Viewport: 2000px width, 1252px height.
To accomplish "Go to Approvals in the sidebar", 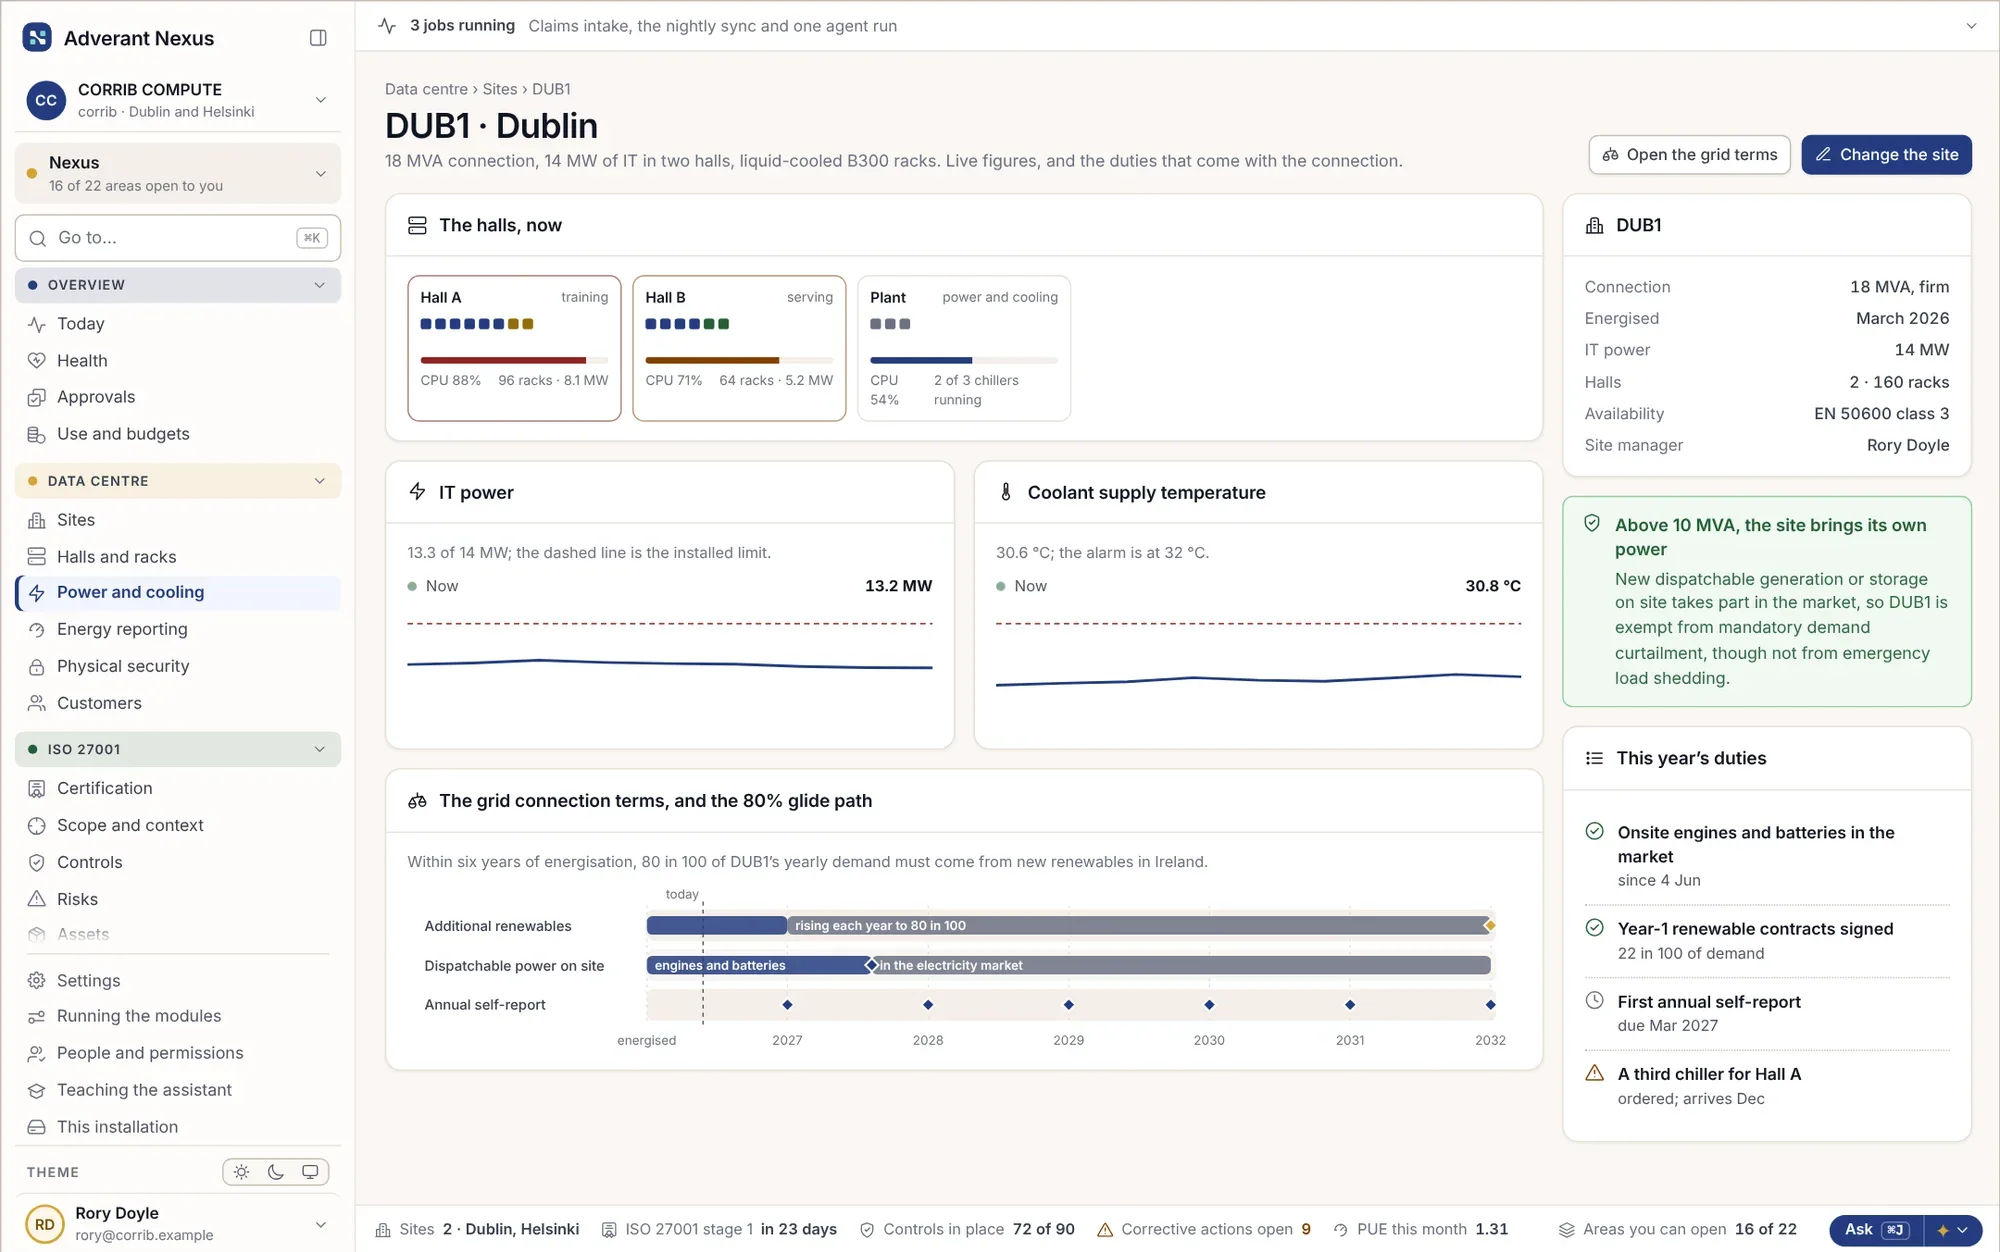I will 178,397.
